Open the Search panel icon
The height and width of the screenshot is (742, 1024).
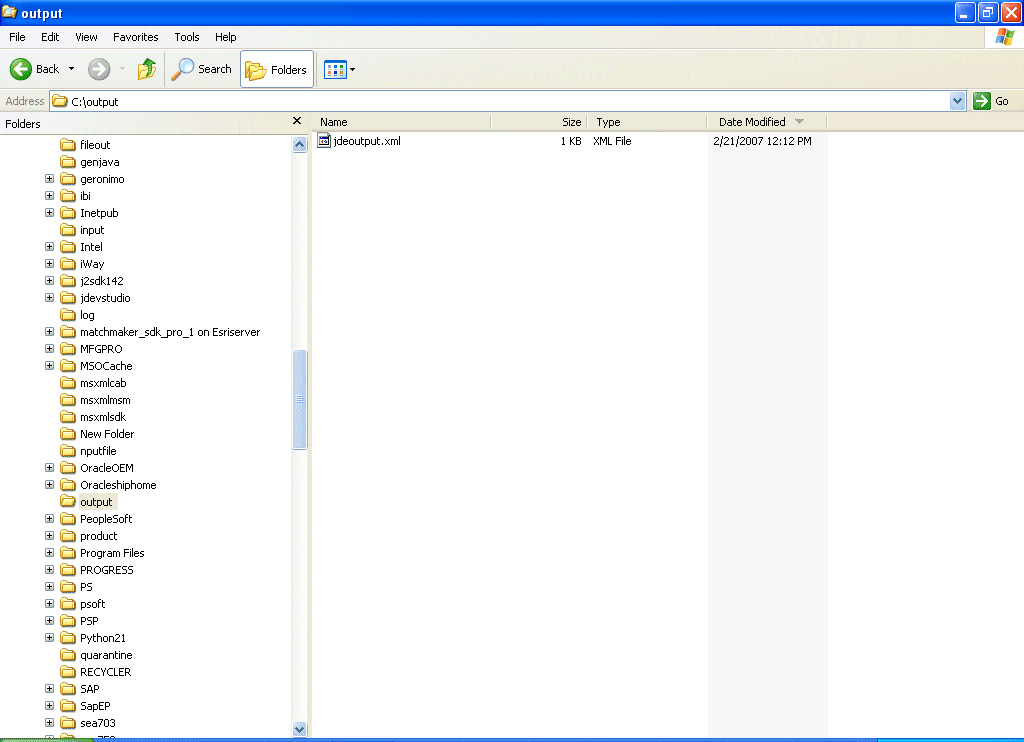(181, 69)
